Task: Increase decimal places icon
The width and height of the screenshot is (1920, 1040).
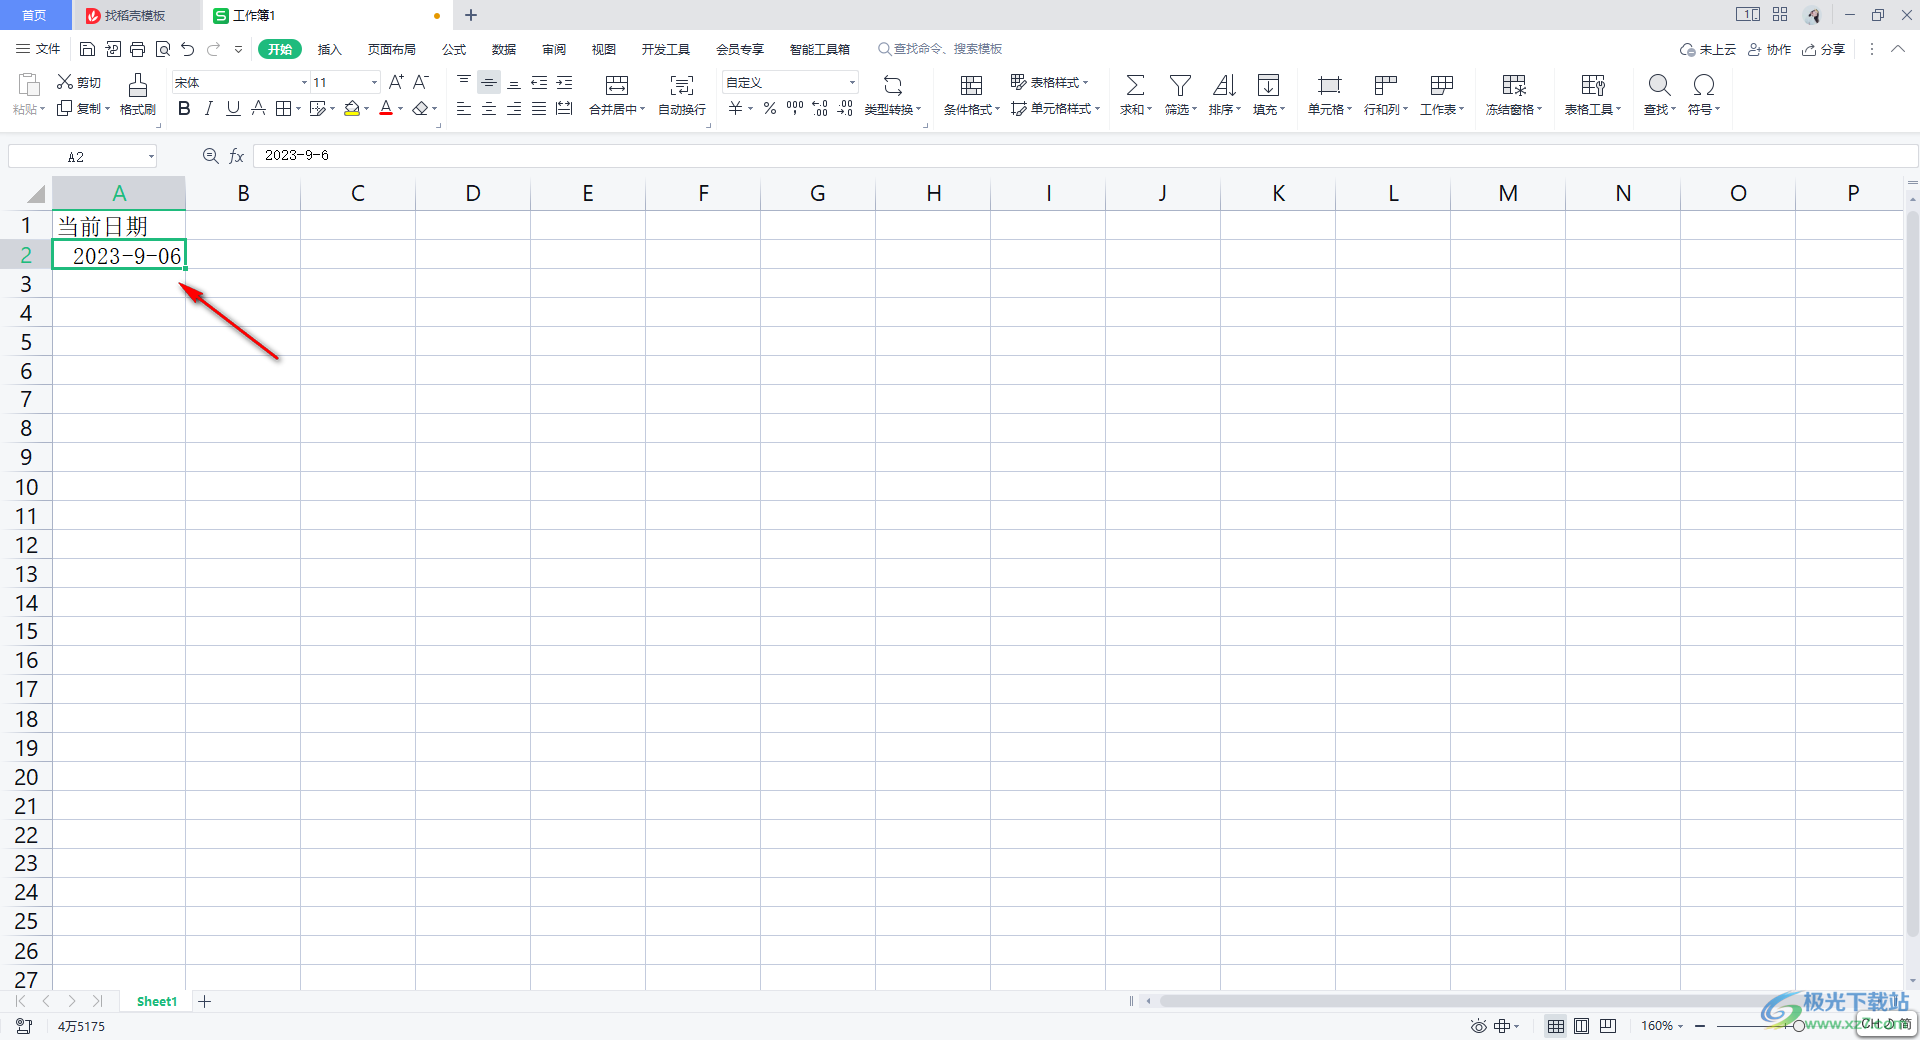Action: point(820,108)
